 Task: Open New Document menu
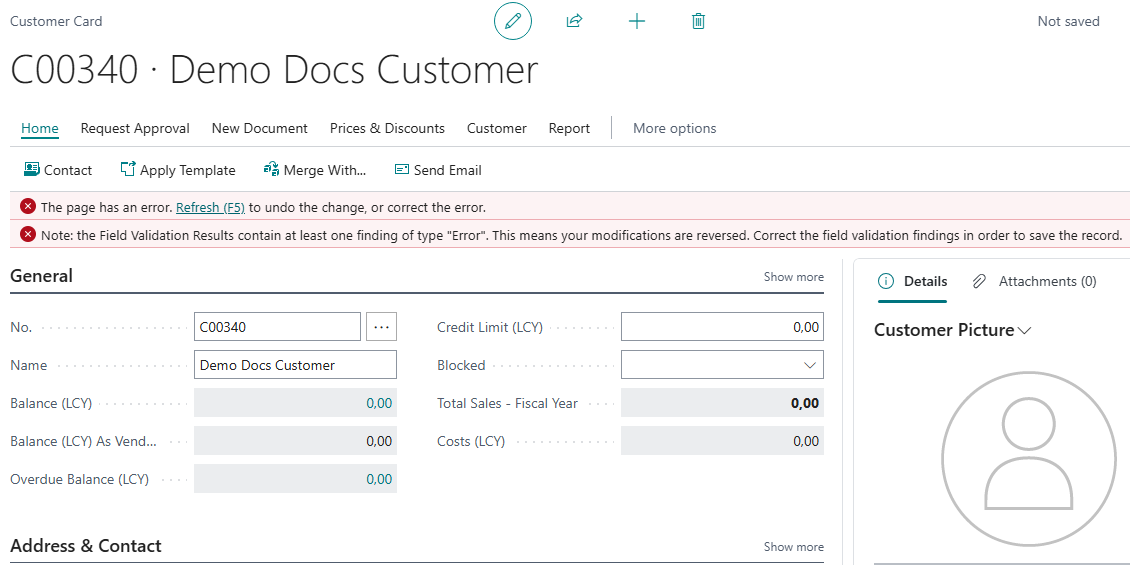259,128
